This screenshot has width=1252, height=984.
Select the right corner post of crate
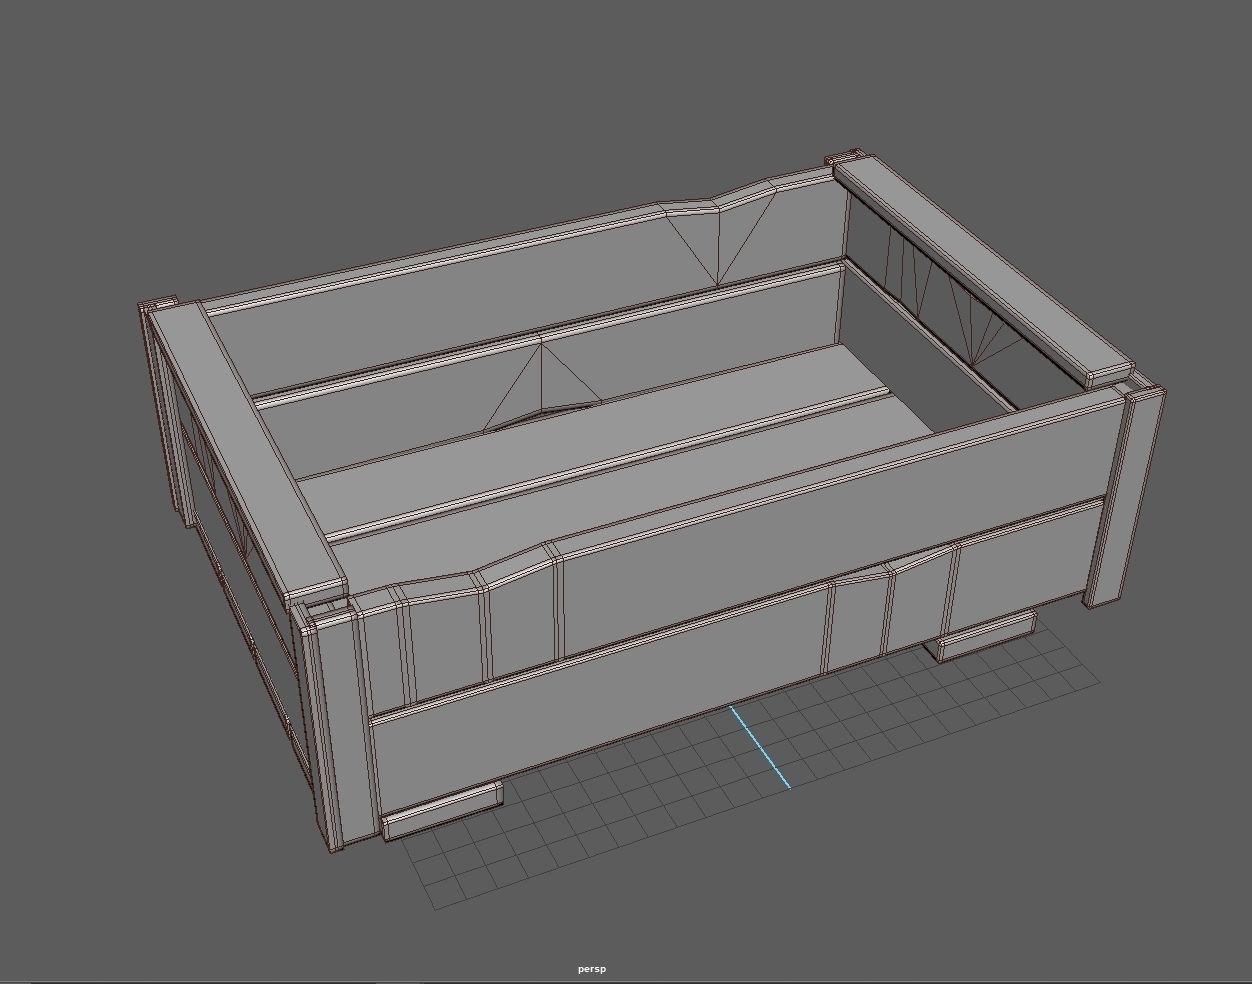[x=1124, y=497]
